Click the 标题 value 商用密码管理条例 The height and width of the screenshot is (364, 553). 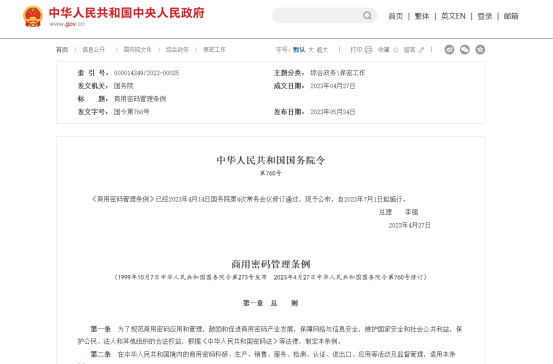coord(140,99)
